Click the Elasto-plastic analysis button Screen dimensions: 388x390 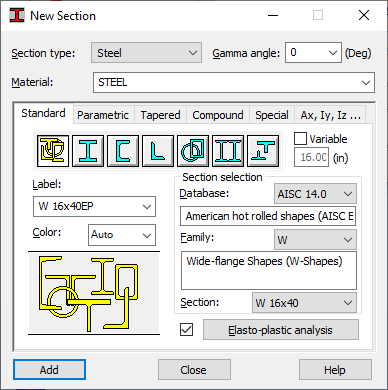281,330
